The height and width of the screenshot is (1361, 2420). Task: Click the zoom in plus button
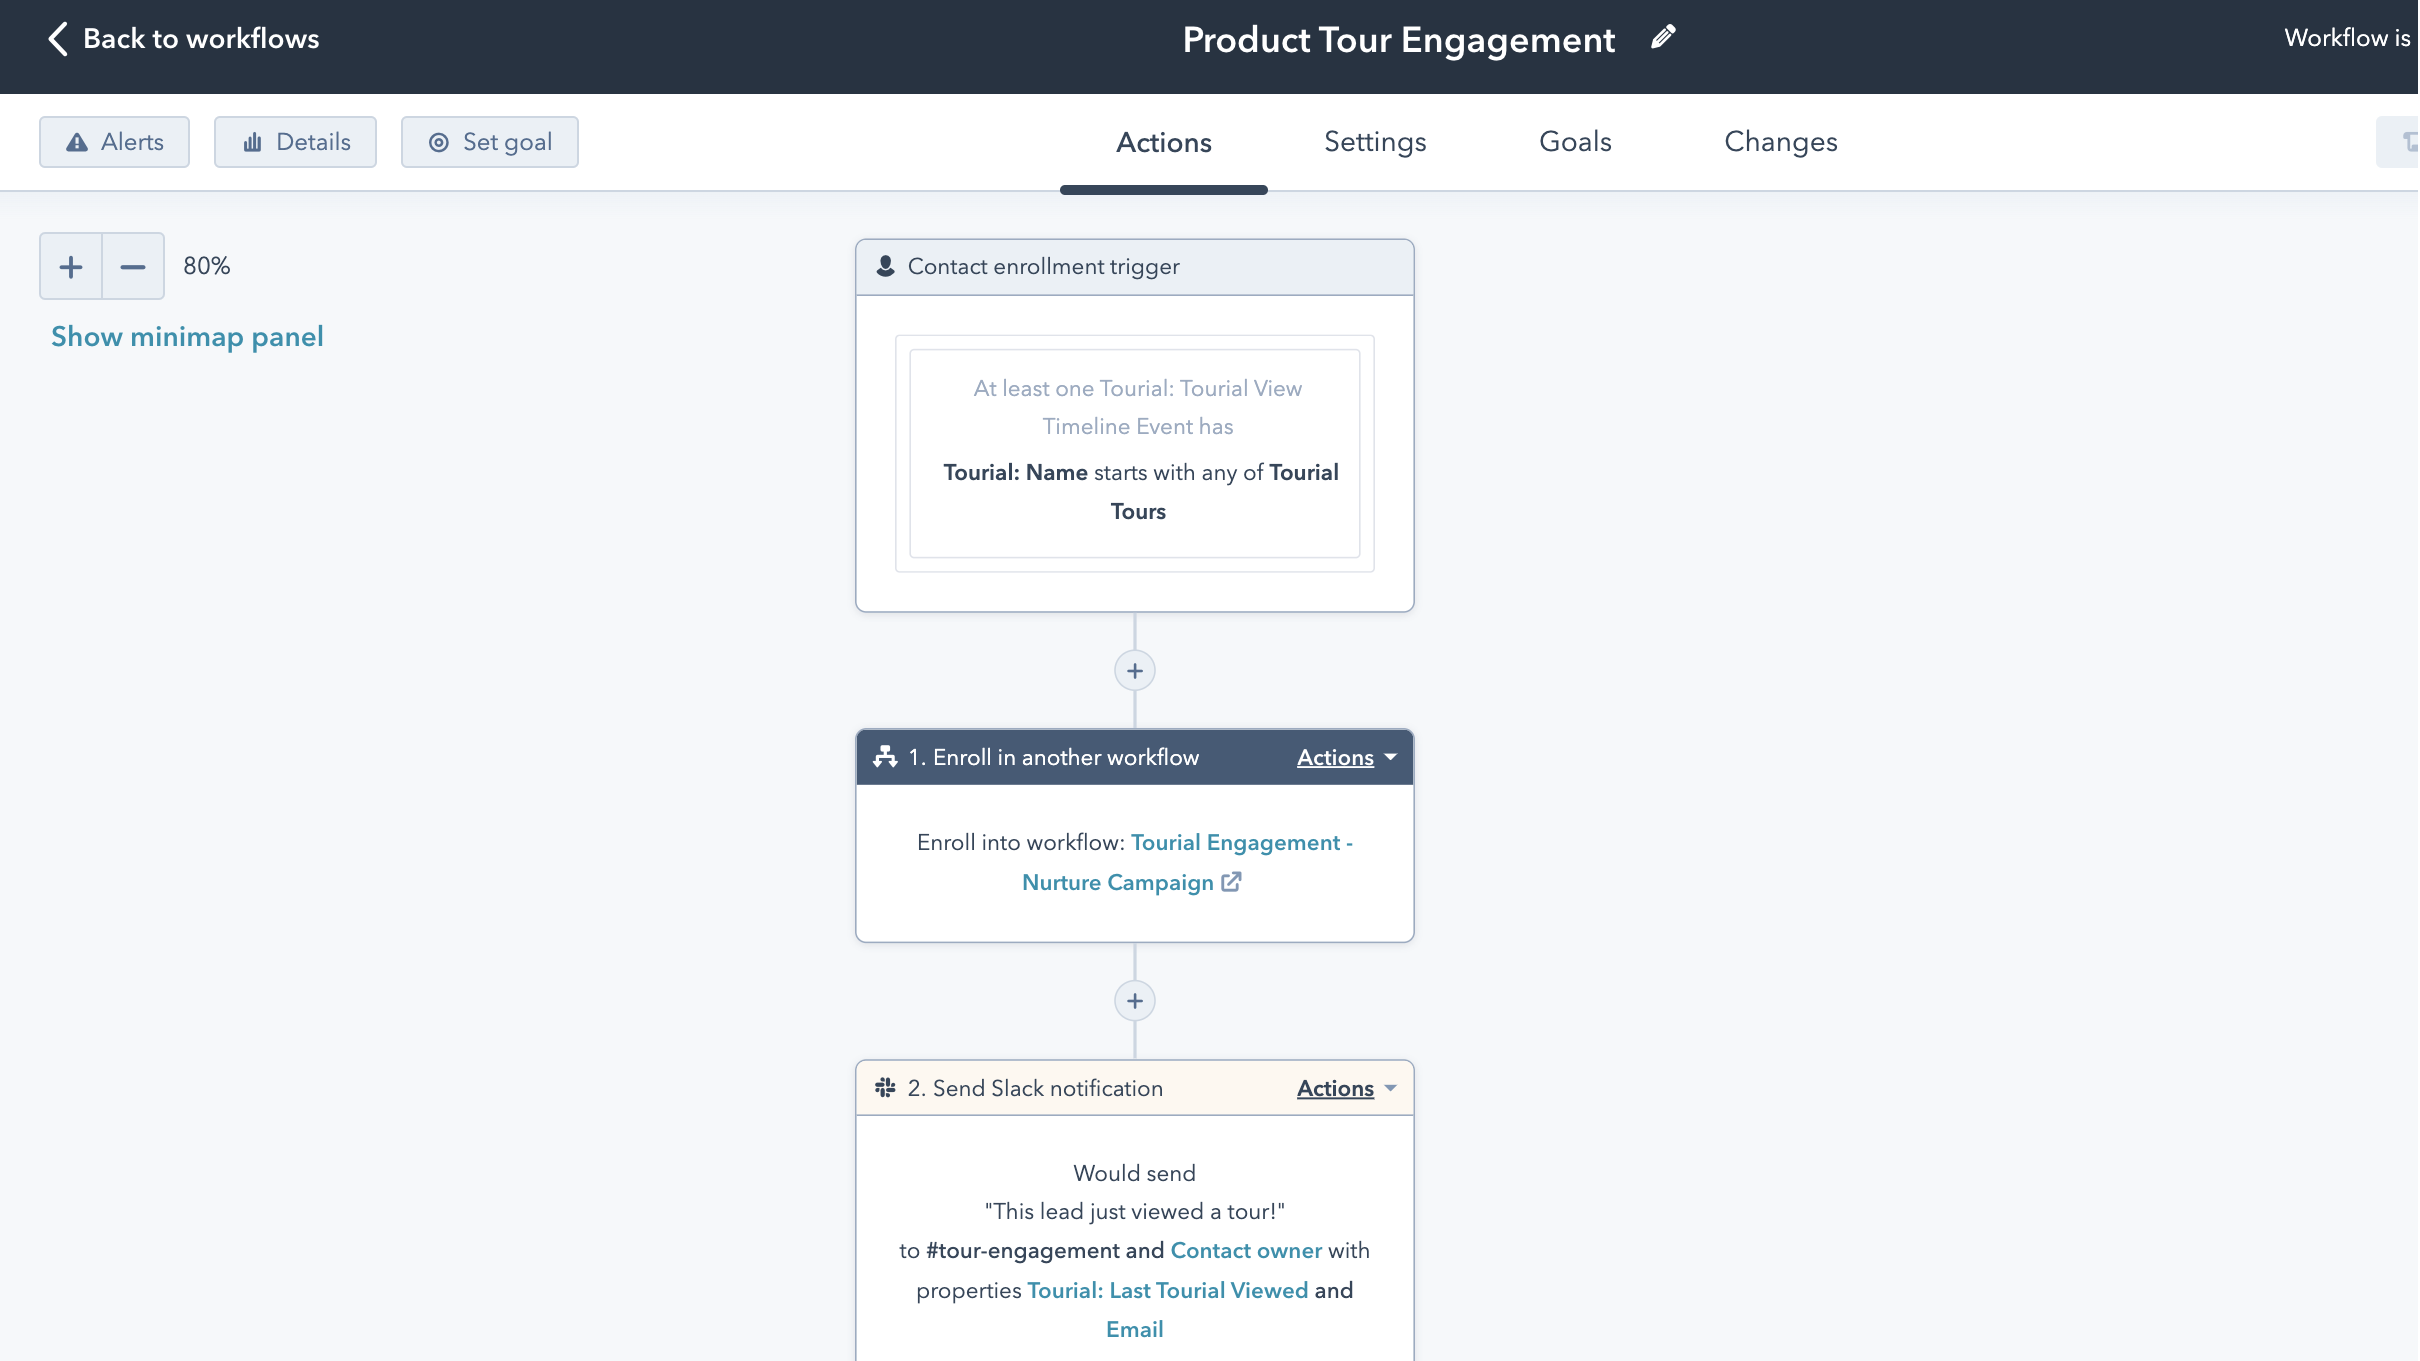[71, 267]
